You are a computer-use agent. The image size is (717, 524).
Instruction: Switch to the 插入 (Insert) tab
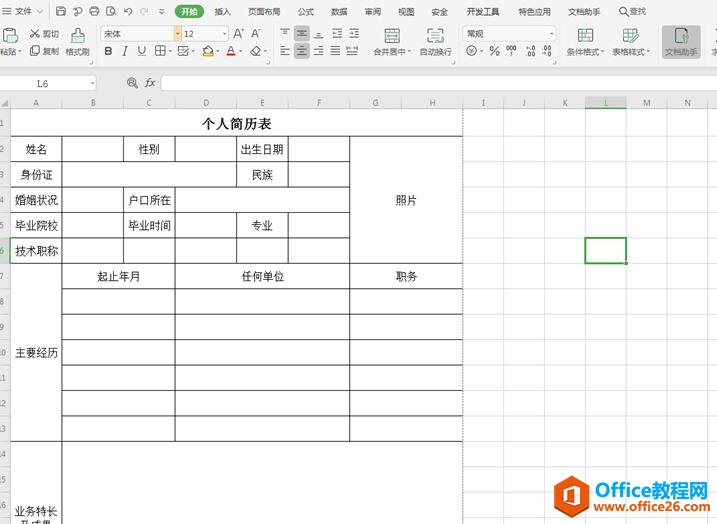[223, 11]
